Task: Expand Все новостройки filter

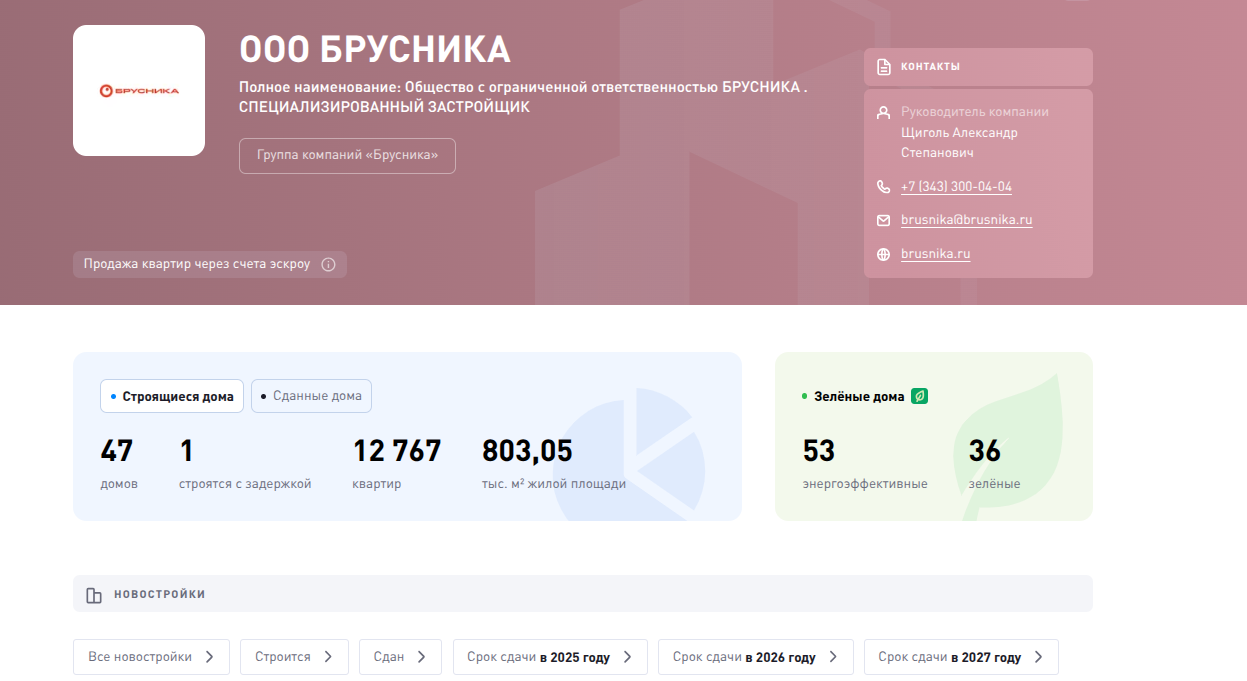Action: pyautogui.click(x=151, y=657)
